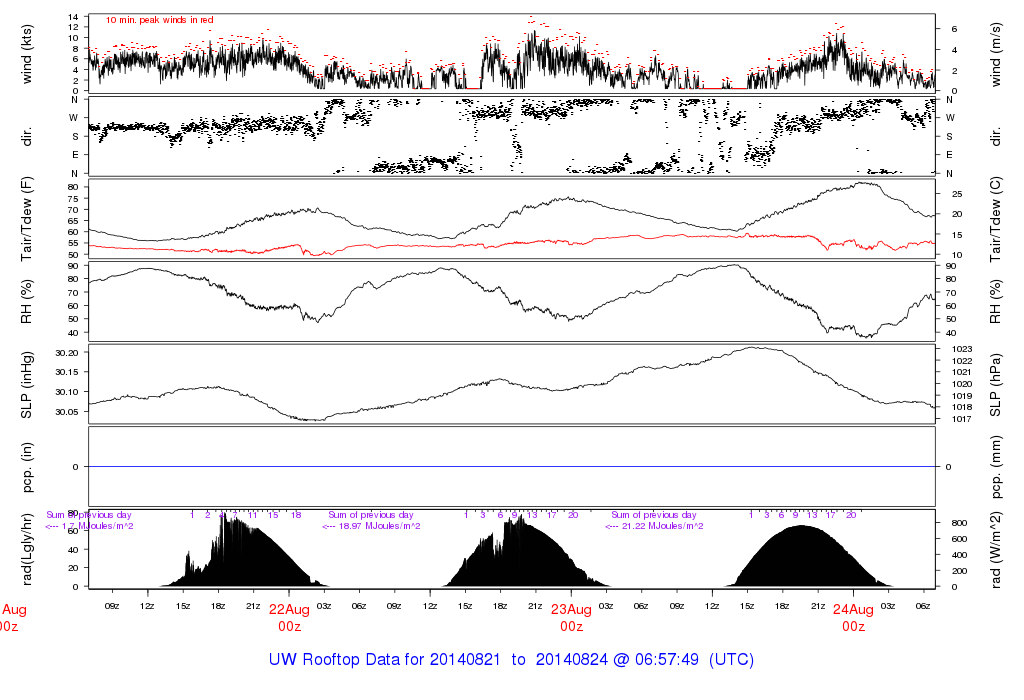Click the '1.7 MJoules/m^2' radiation sum value

click(98, 526)
